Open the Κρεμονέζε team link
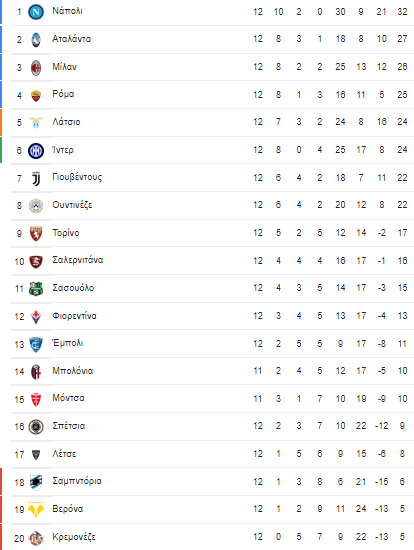This screenshot has height=550, width=414. tap(74, 537)
